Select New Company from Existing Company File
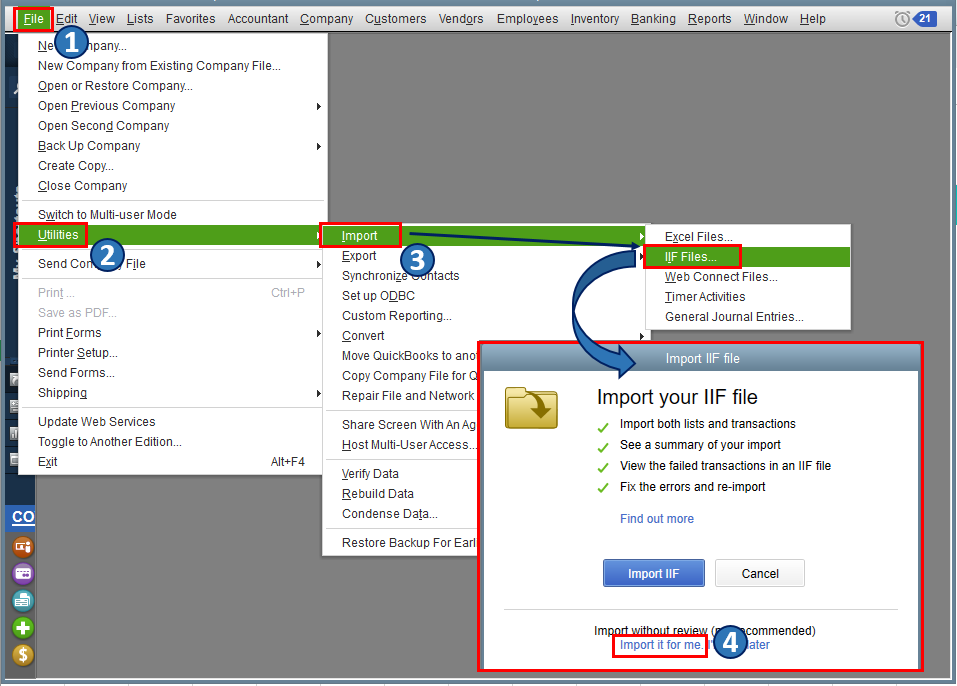This screenshot has width=957, height=686. (159, 66)
